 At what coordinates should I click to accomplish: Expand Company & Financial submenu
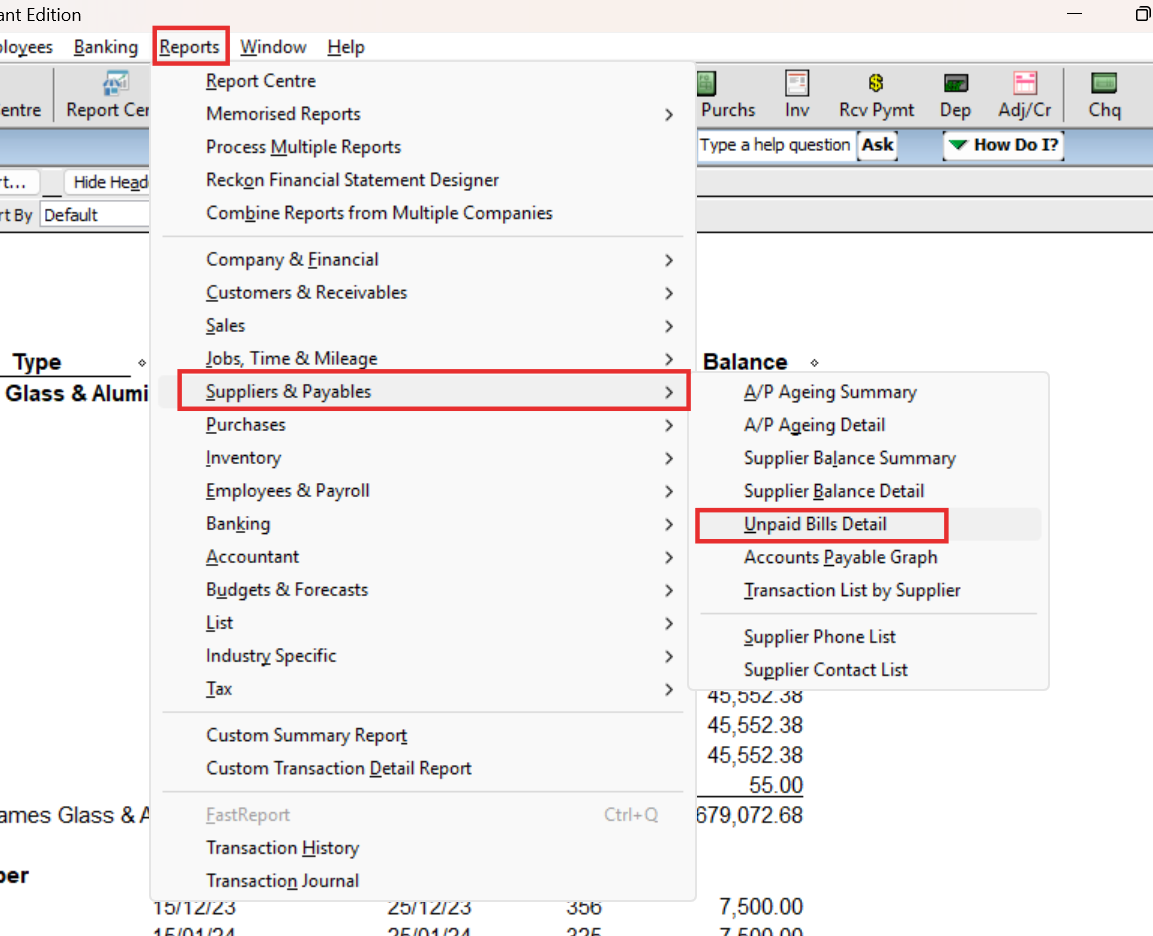pyautogui.click(x=423, y=260)
